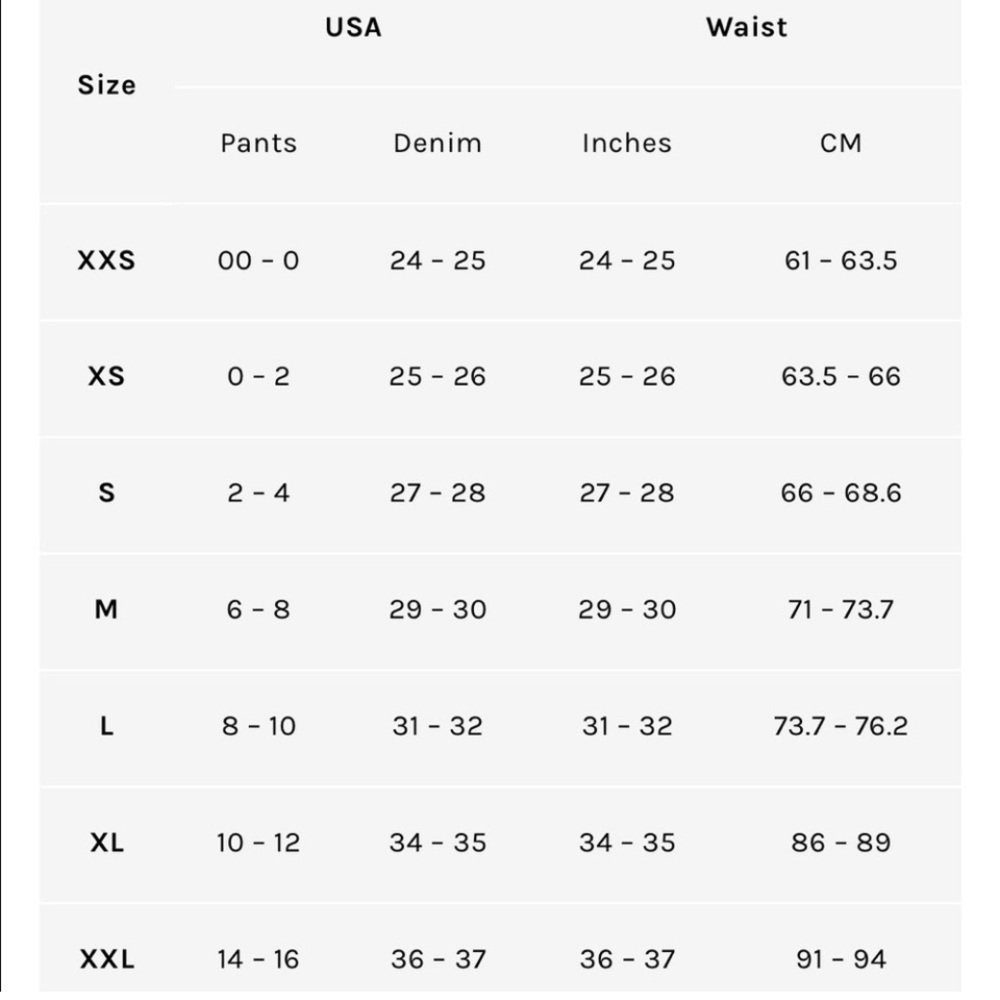Viewport: 1000px width, 1000px height.
Task: Click the CM column subheader
Action: (x=841, y=143)
